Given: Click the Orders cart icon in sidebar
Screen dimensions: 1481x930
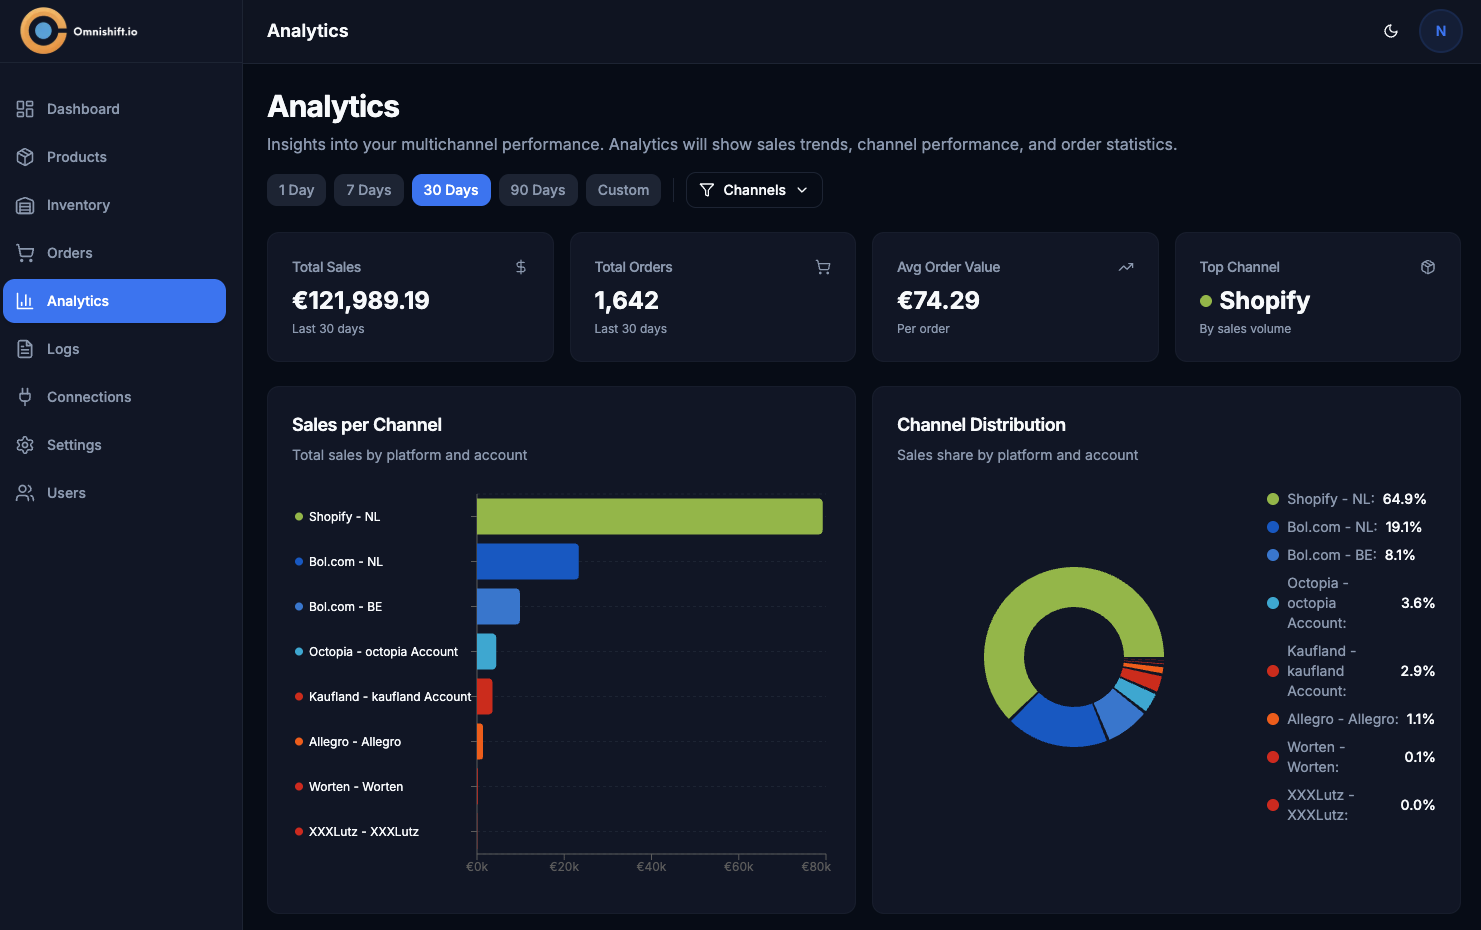Looking at the screenshot, I should (x=25, y=253).
